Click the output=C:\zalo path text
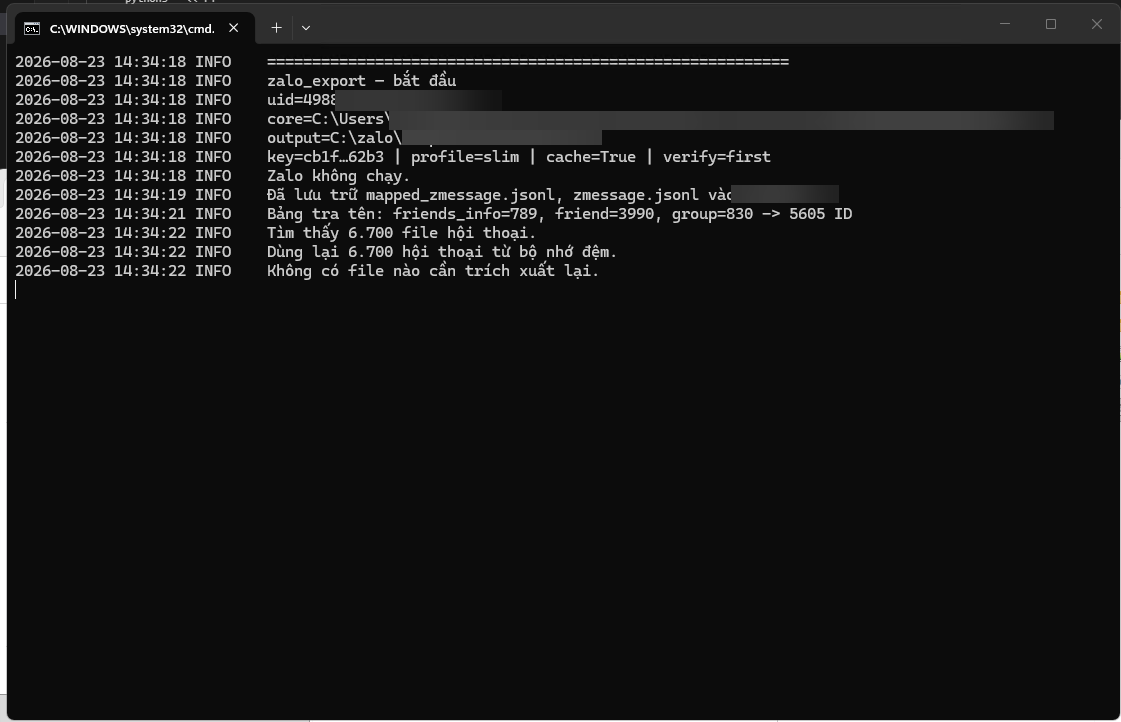This screenshot has width=1121, height=722. point(334,138)
